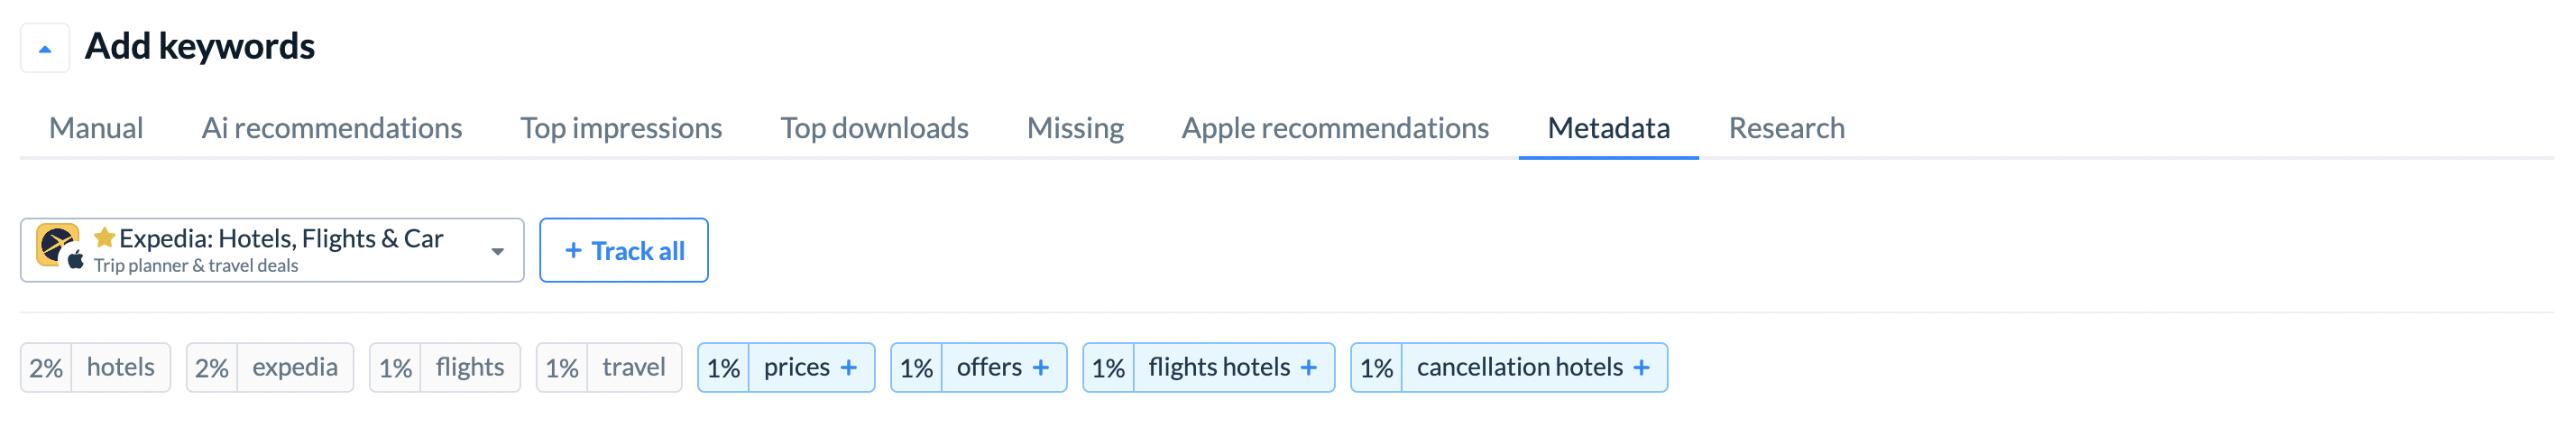This screenshot has width=2576, height=428.
Task: Open the Ai recommendations tab
Action: point(332,128)
